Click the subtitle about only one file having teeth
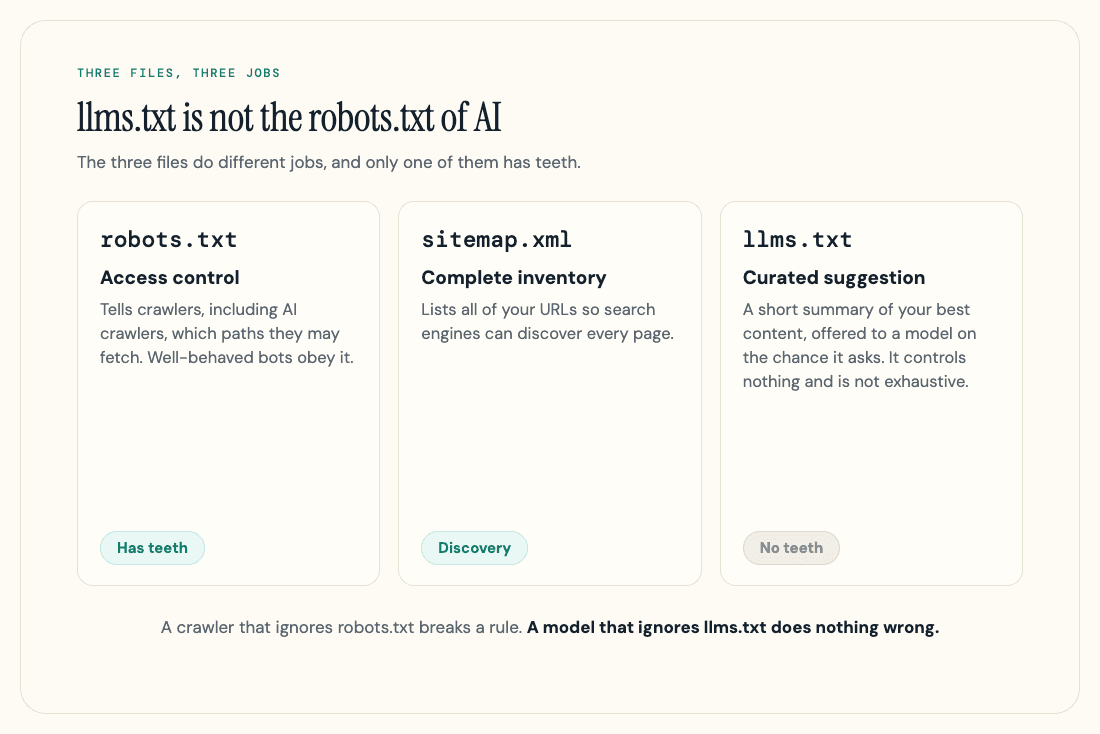Image resolution: width=1100 pixels, height=734 pixels. point(329,163)
